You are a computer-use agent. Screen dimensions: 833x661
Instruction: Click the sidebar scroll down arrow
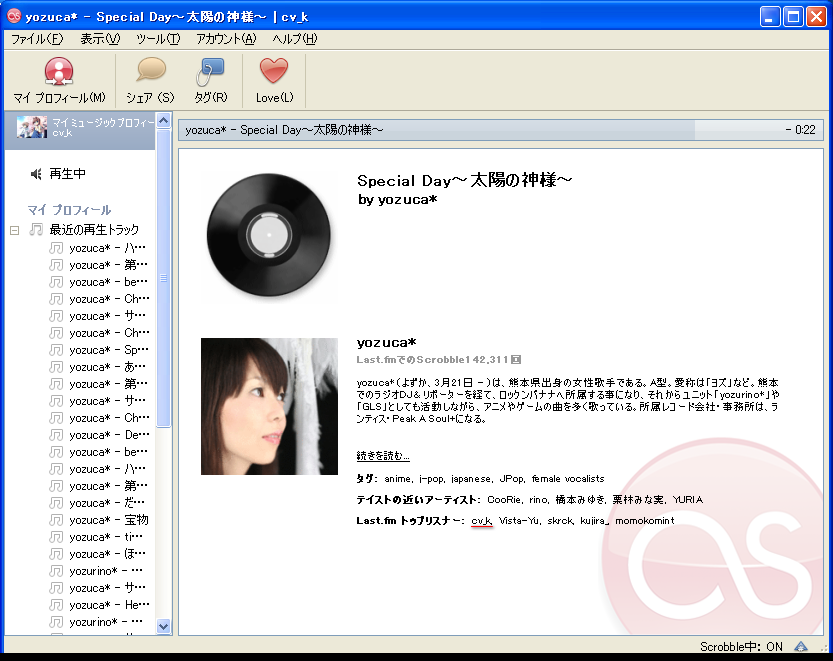(164, 626)
